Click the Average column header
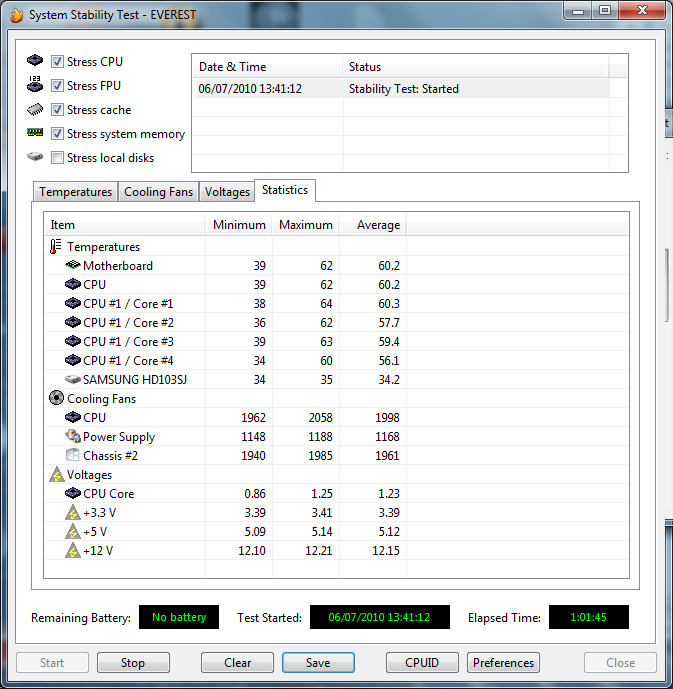This screenshot has width=673, height=689. (x=377, y=225)
